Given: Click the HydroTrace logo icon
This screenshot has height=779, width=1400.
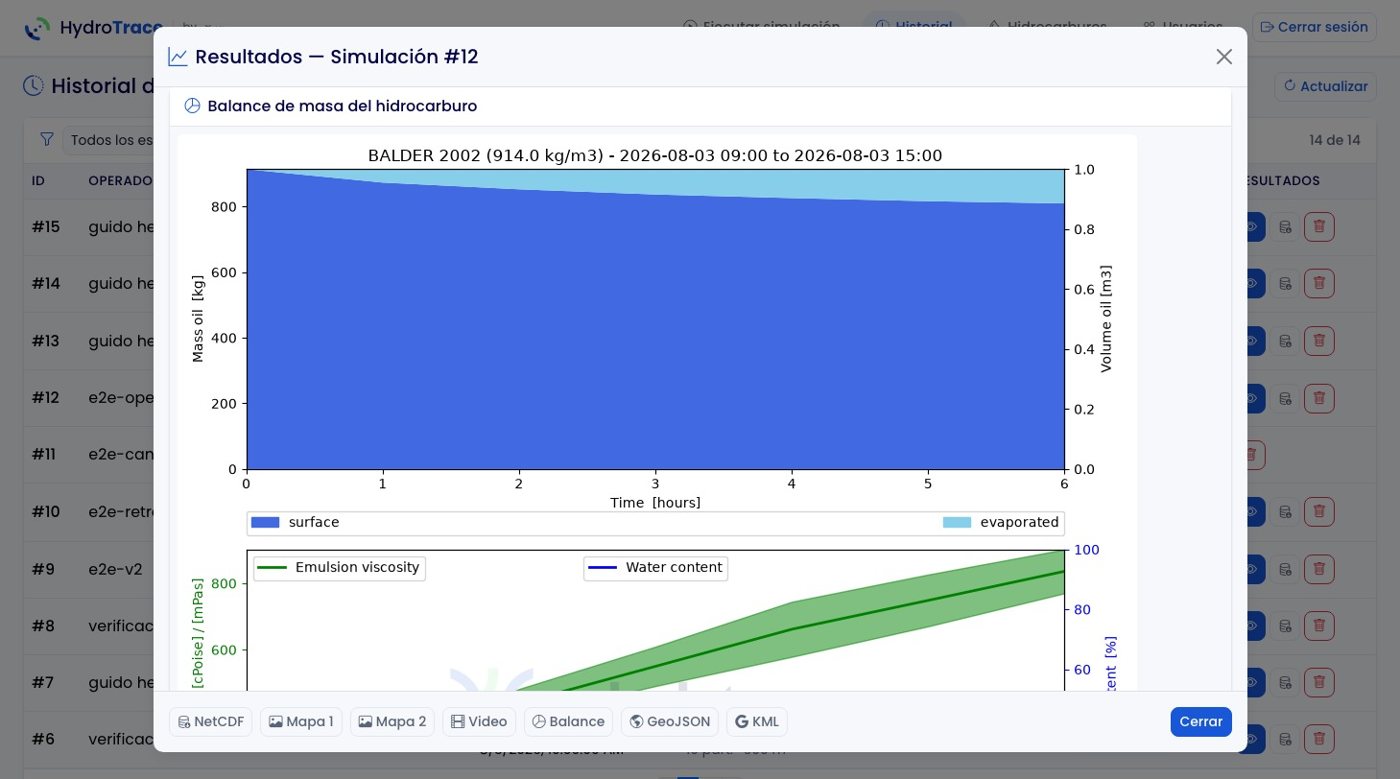Looking at the screenshot, I should coord(37,28).
